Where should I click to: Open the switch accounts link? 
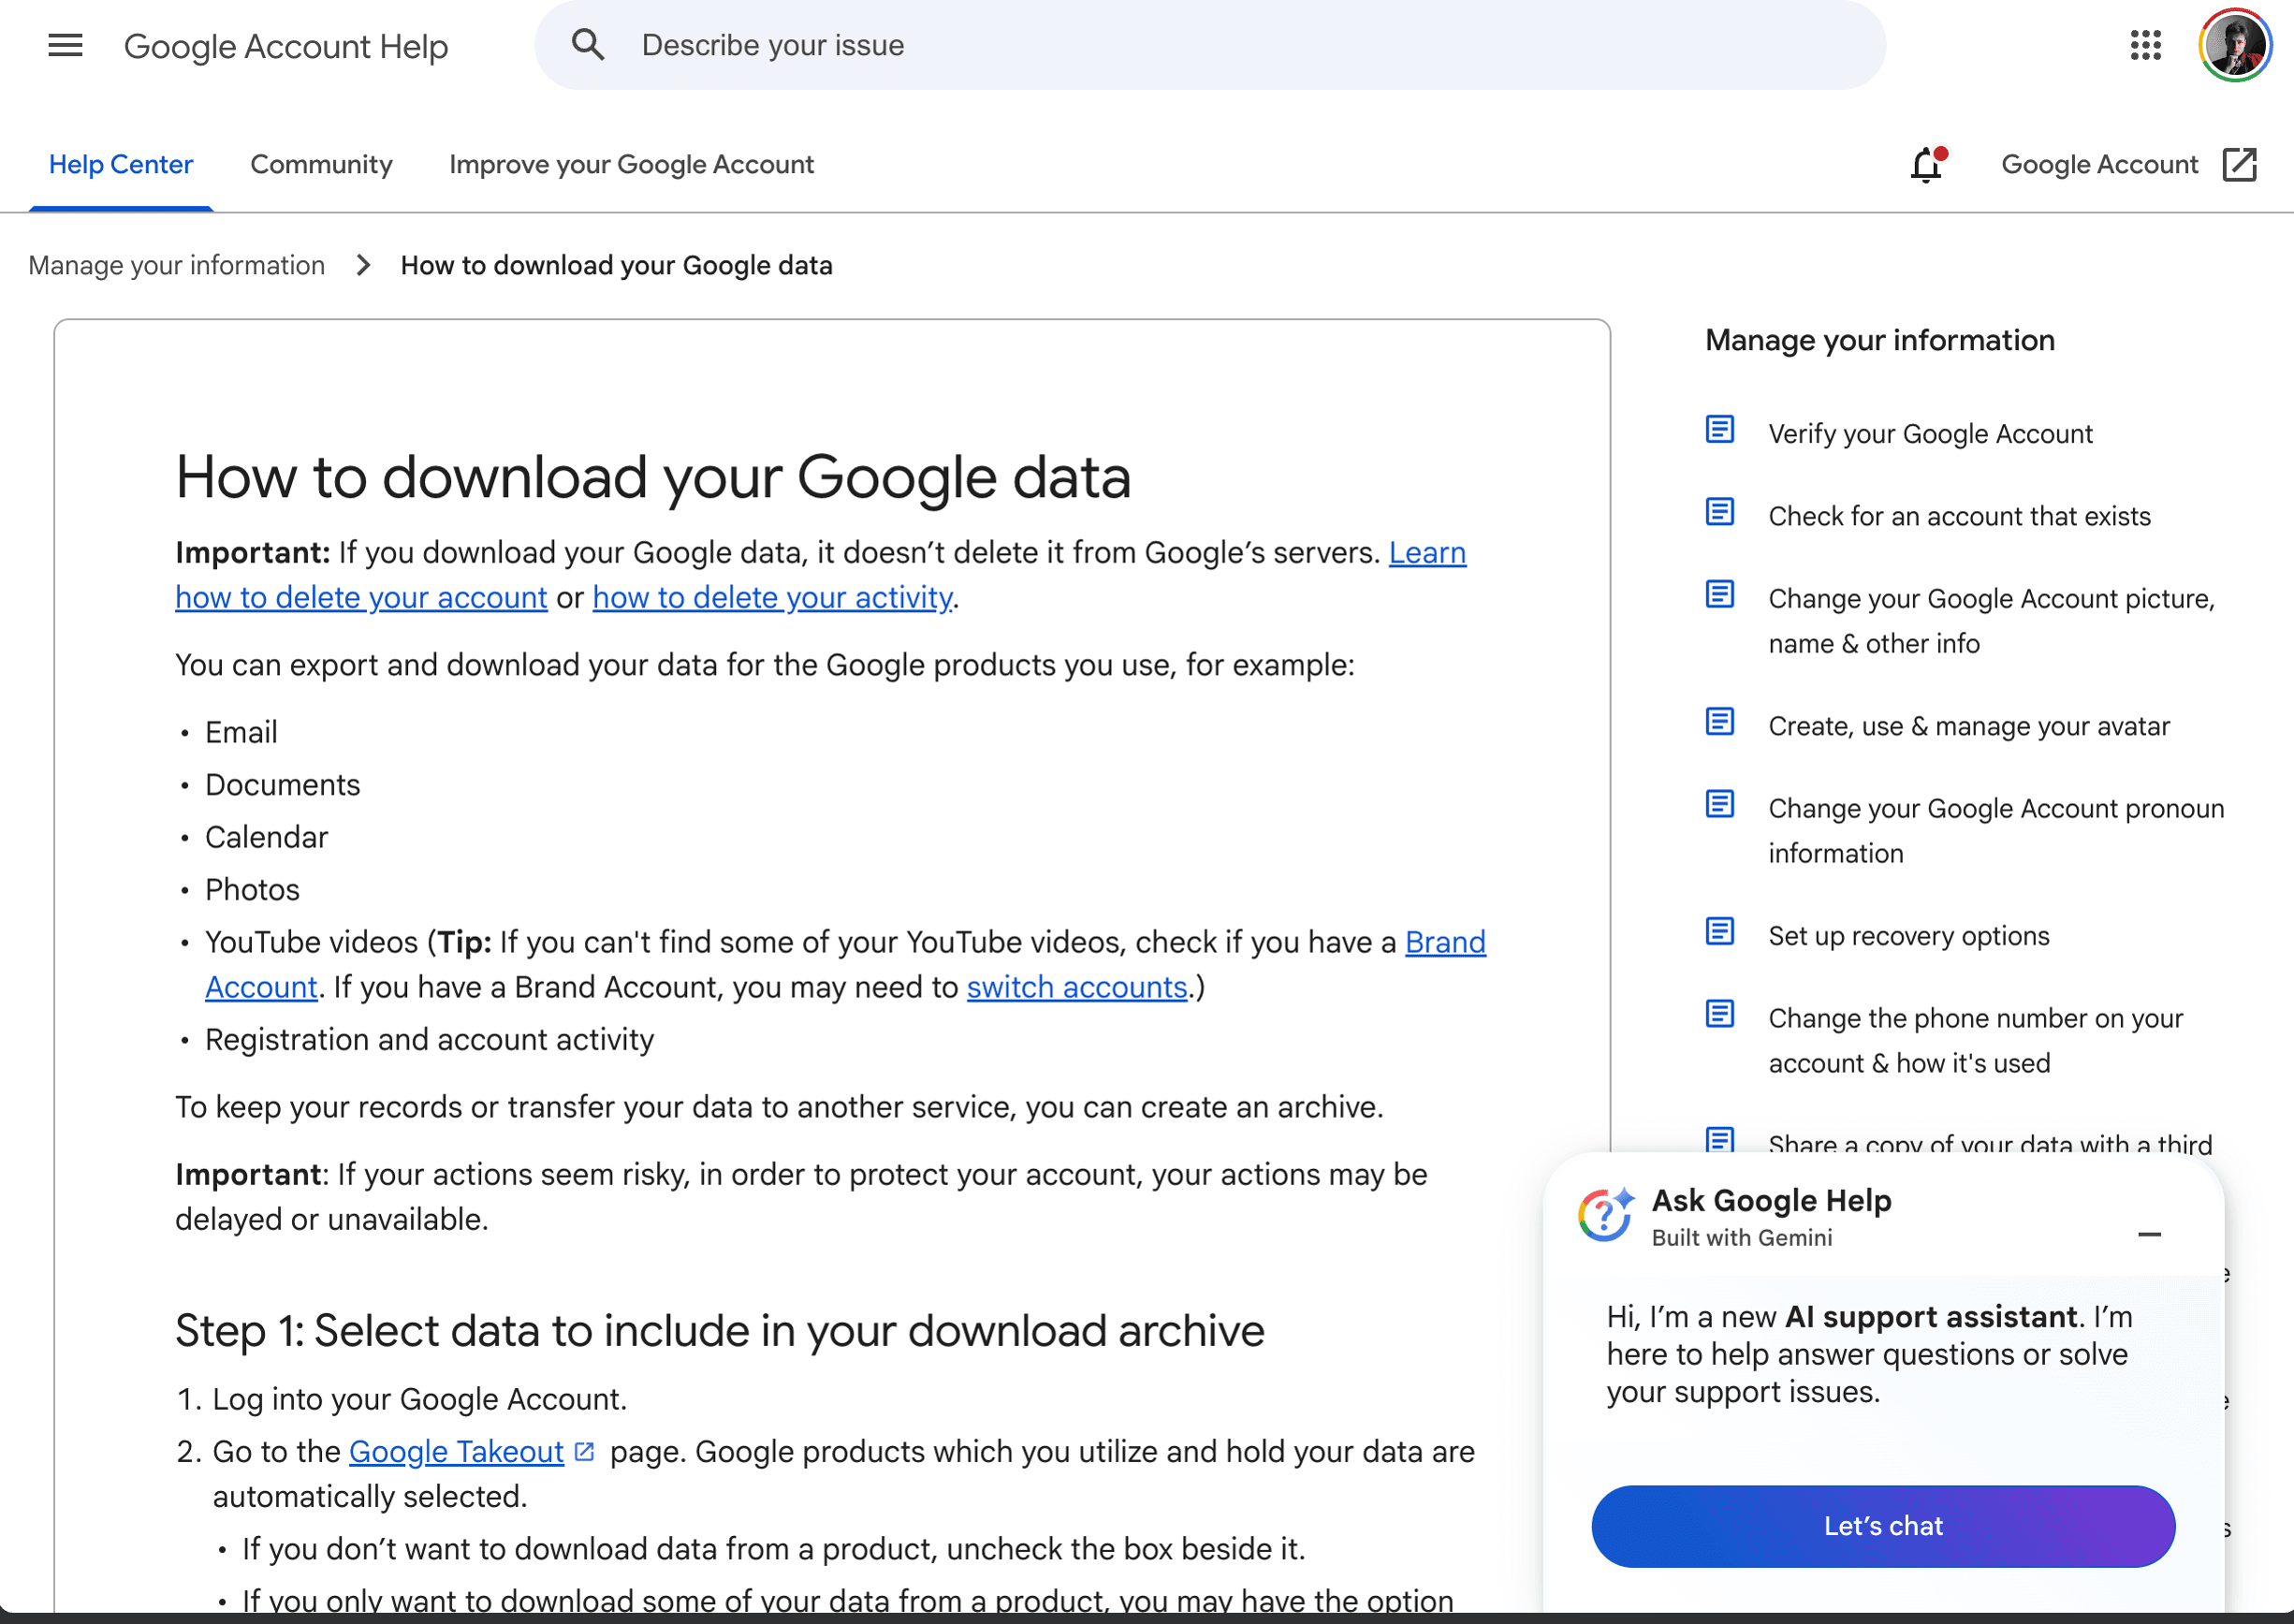pyautogui.click(x=1076, y=987)
